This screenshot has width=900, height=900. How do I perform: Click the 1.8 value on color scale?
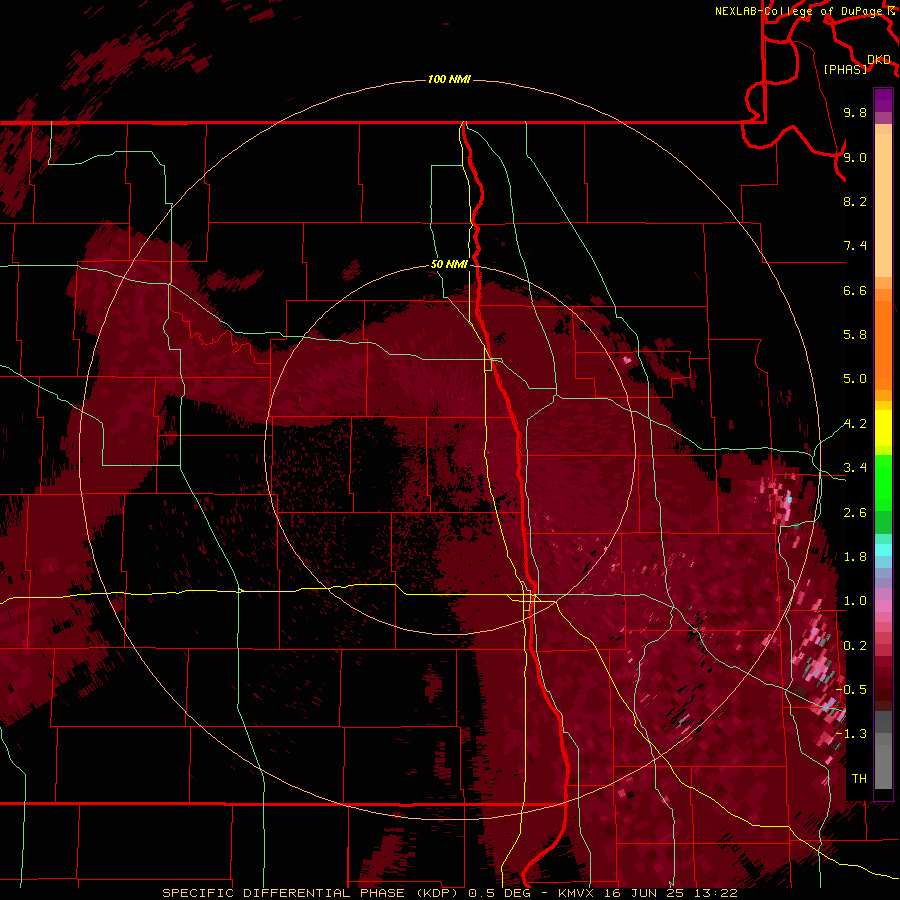pyautogui.click(x=855, y=557)
